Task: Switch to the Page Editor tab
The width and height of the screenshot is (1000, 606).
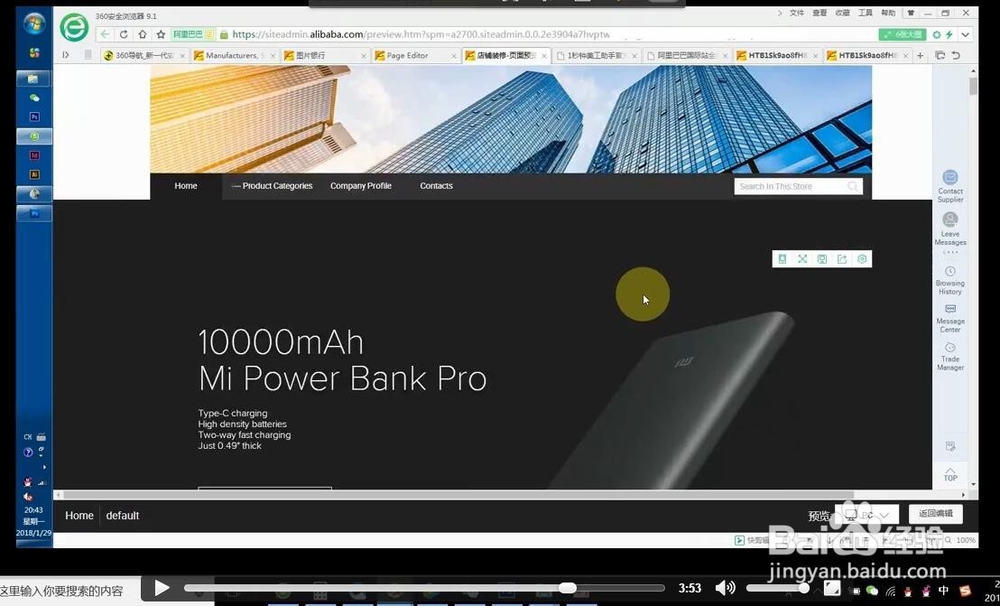Action: [x=415, y=55]
